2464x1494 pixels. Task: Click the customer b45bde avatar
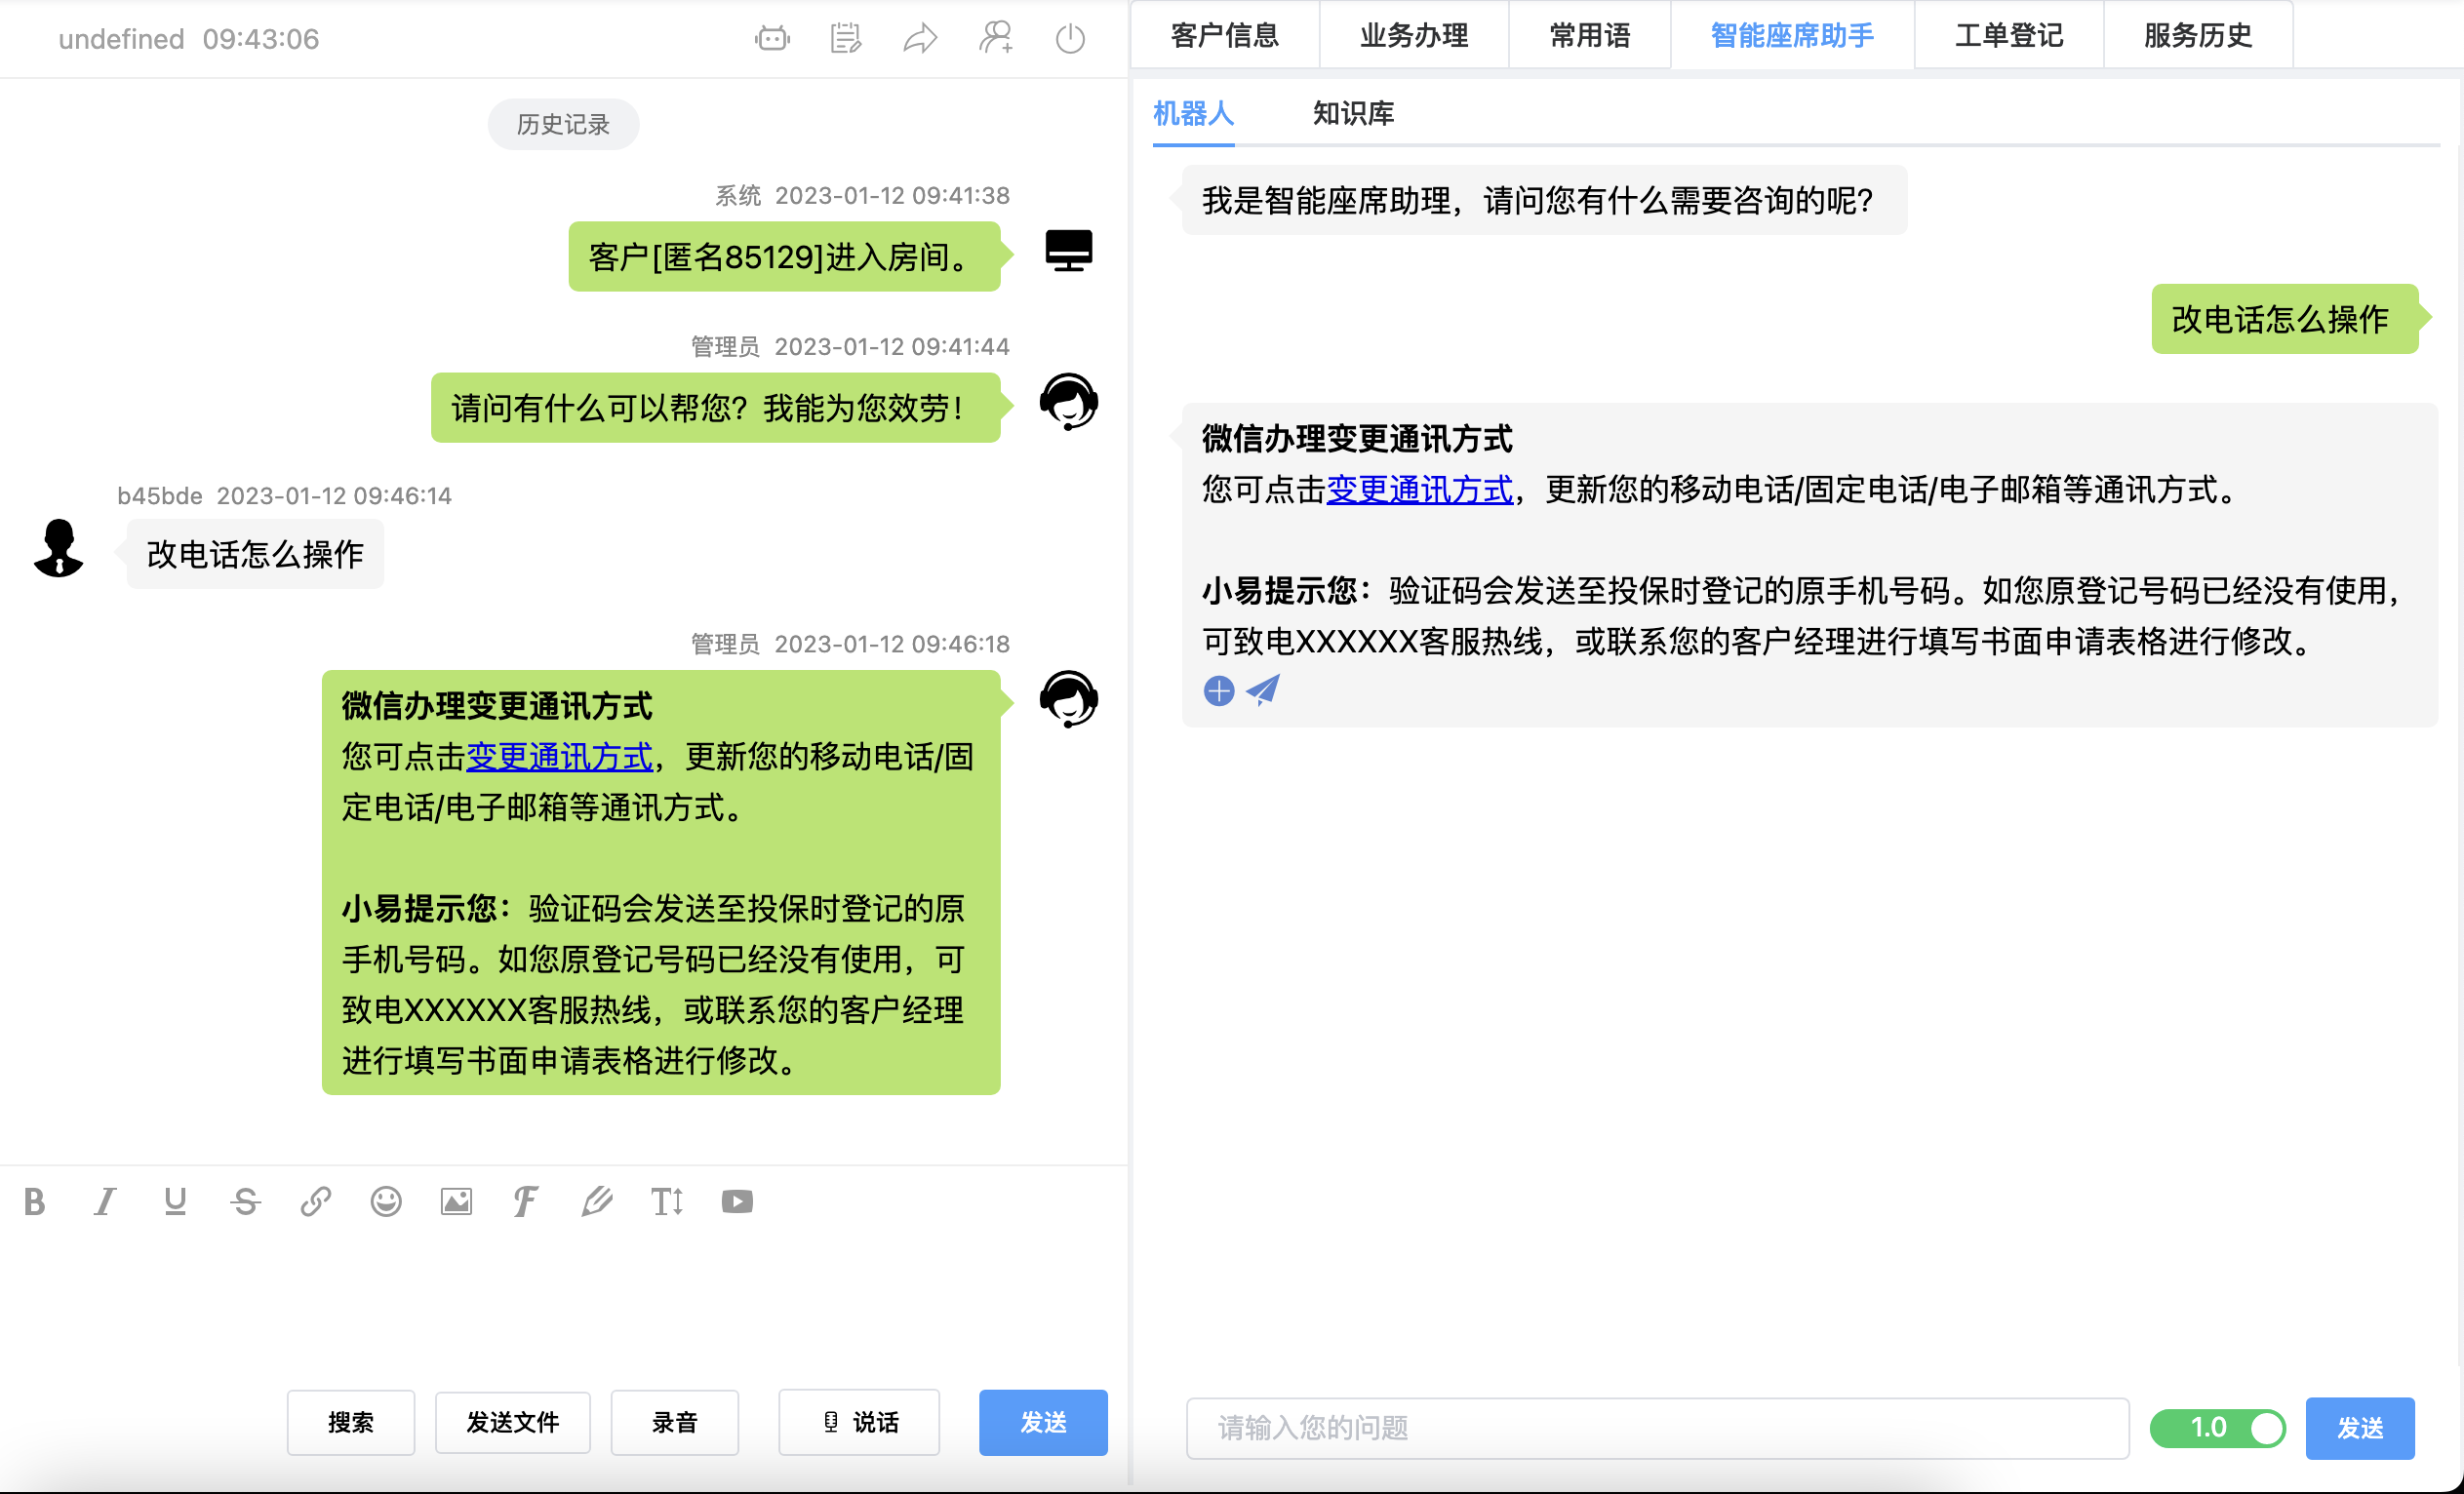point(59,548)
